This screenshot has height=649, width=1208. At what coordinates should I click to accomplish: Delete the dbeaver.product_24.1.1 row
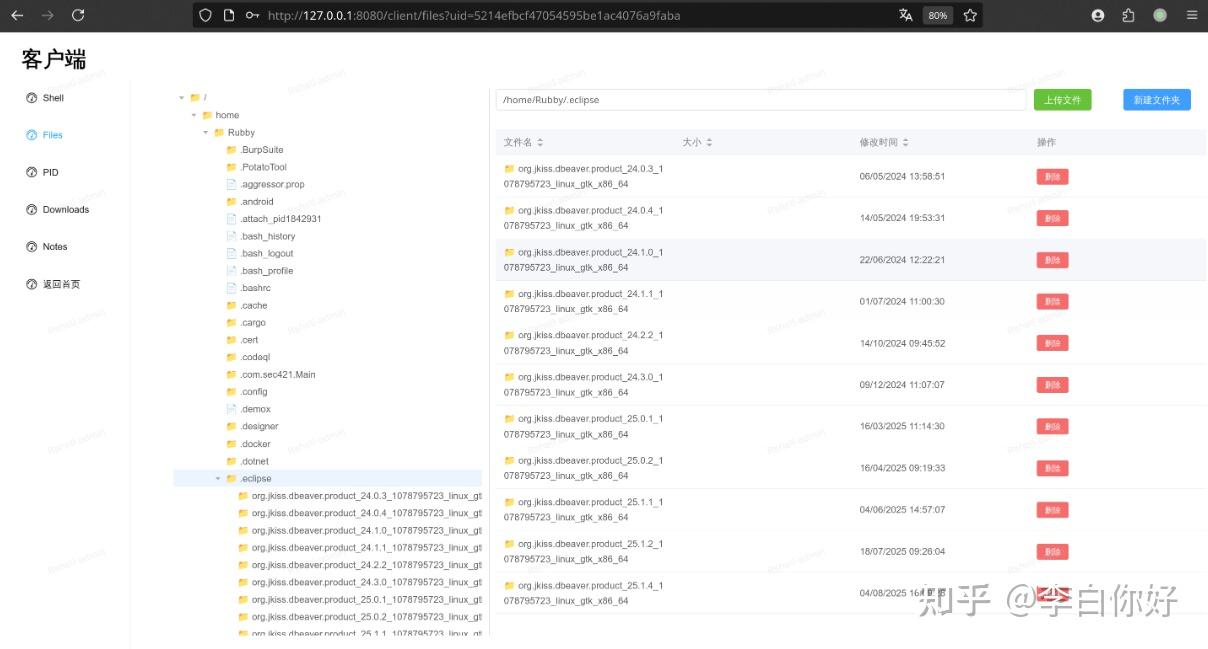point(1052,302)
